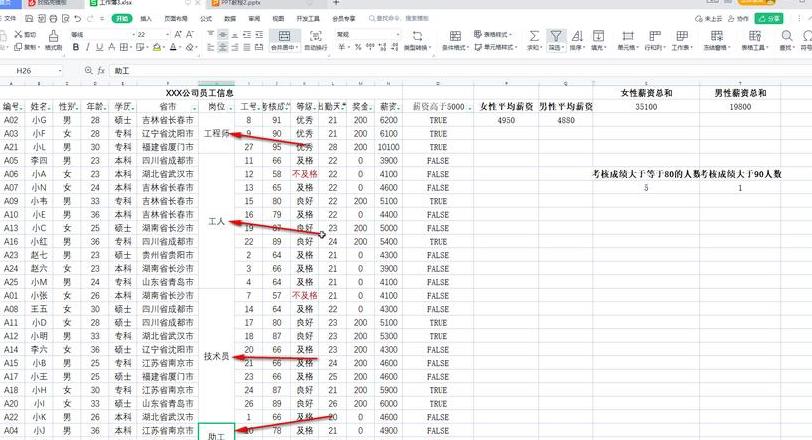This screenshot has height=440, width=812.
Task: Click the Table Tools (表格工具) icon
Action: point(755,36)
